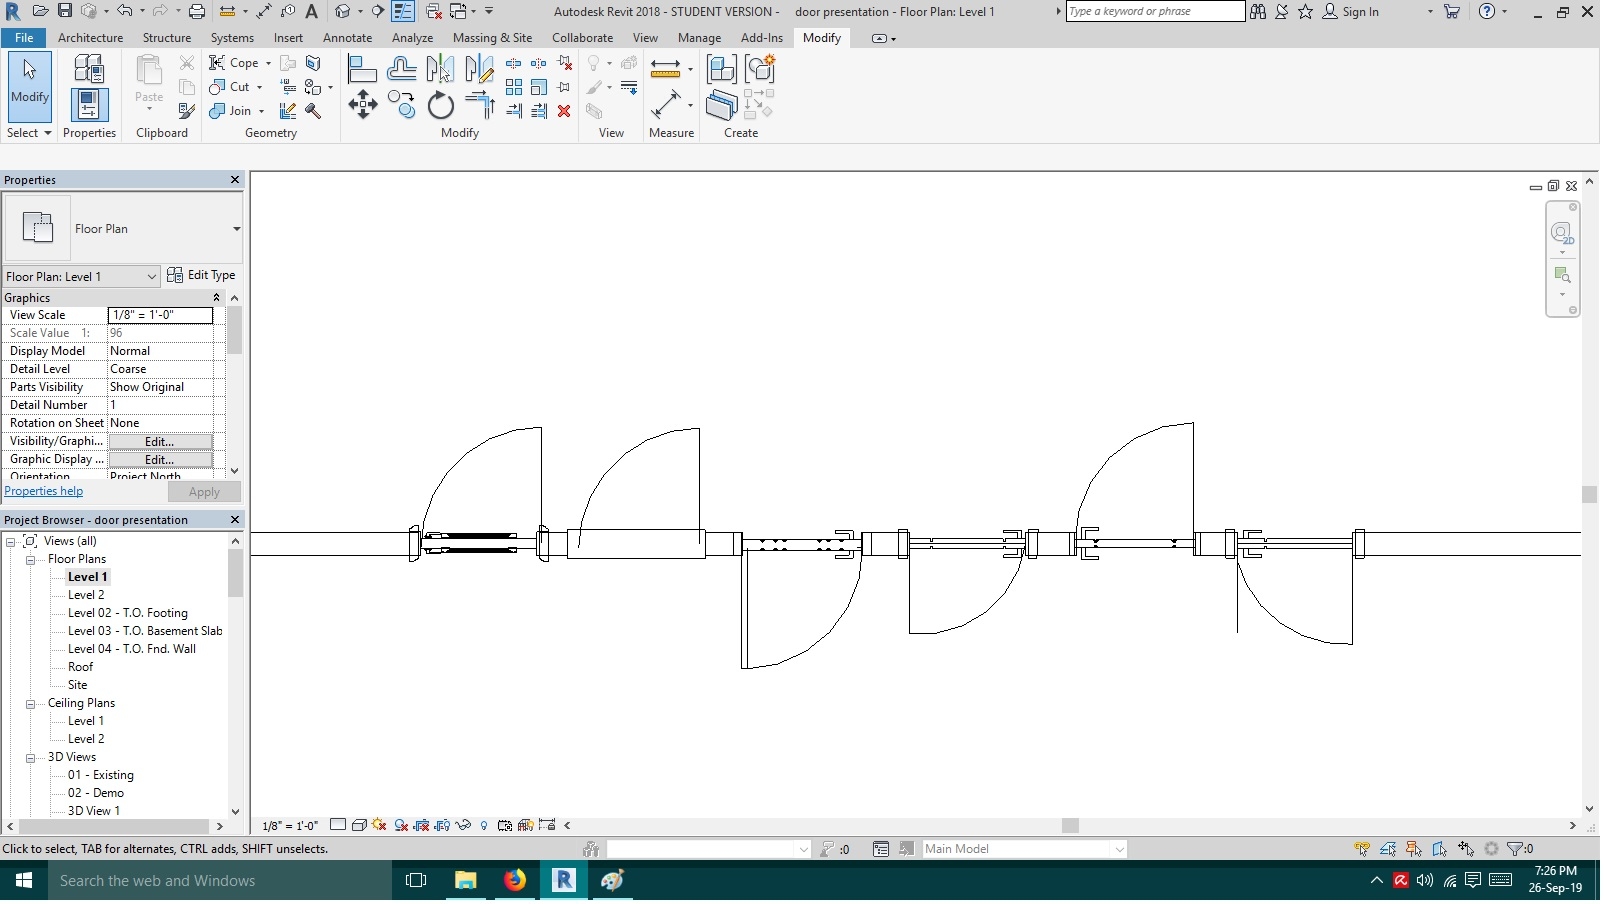Click Edit Type next to the type selector
The width and height of the screenshot is (1606, 904).
tap(209, 275)
